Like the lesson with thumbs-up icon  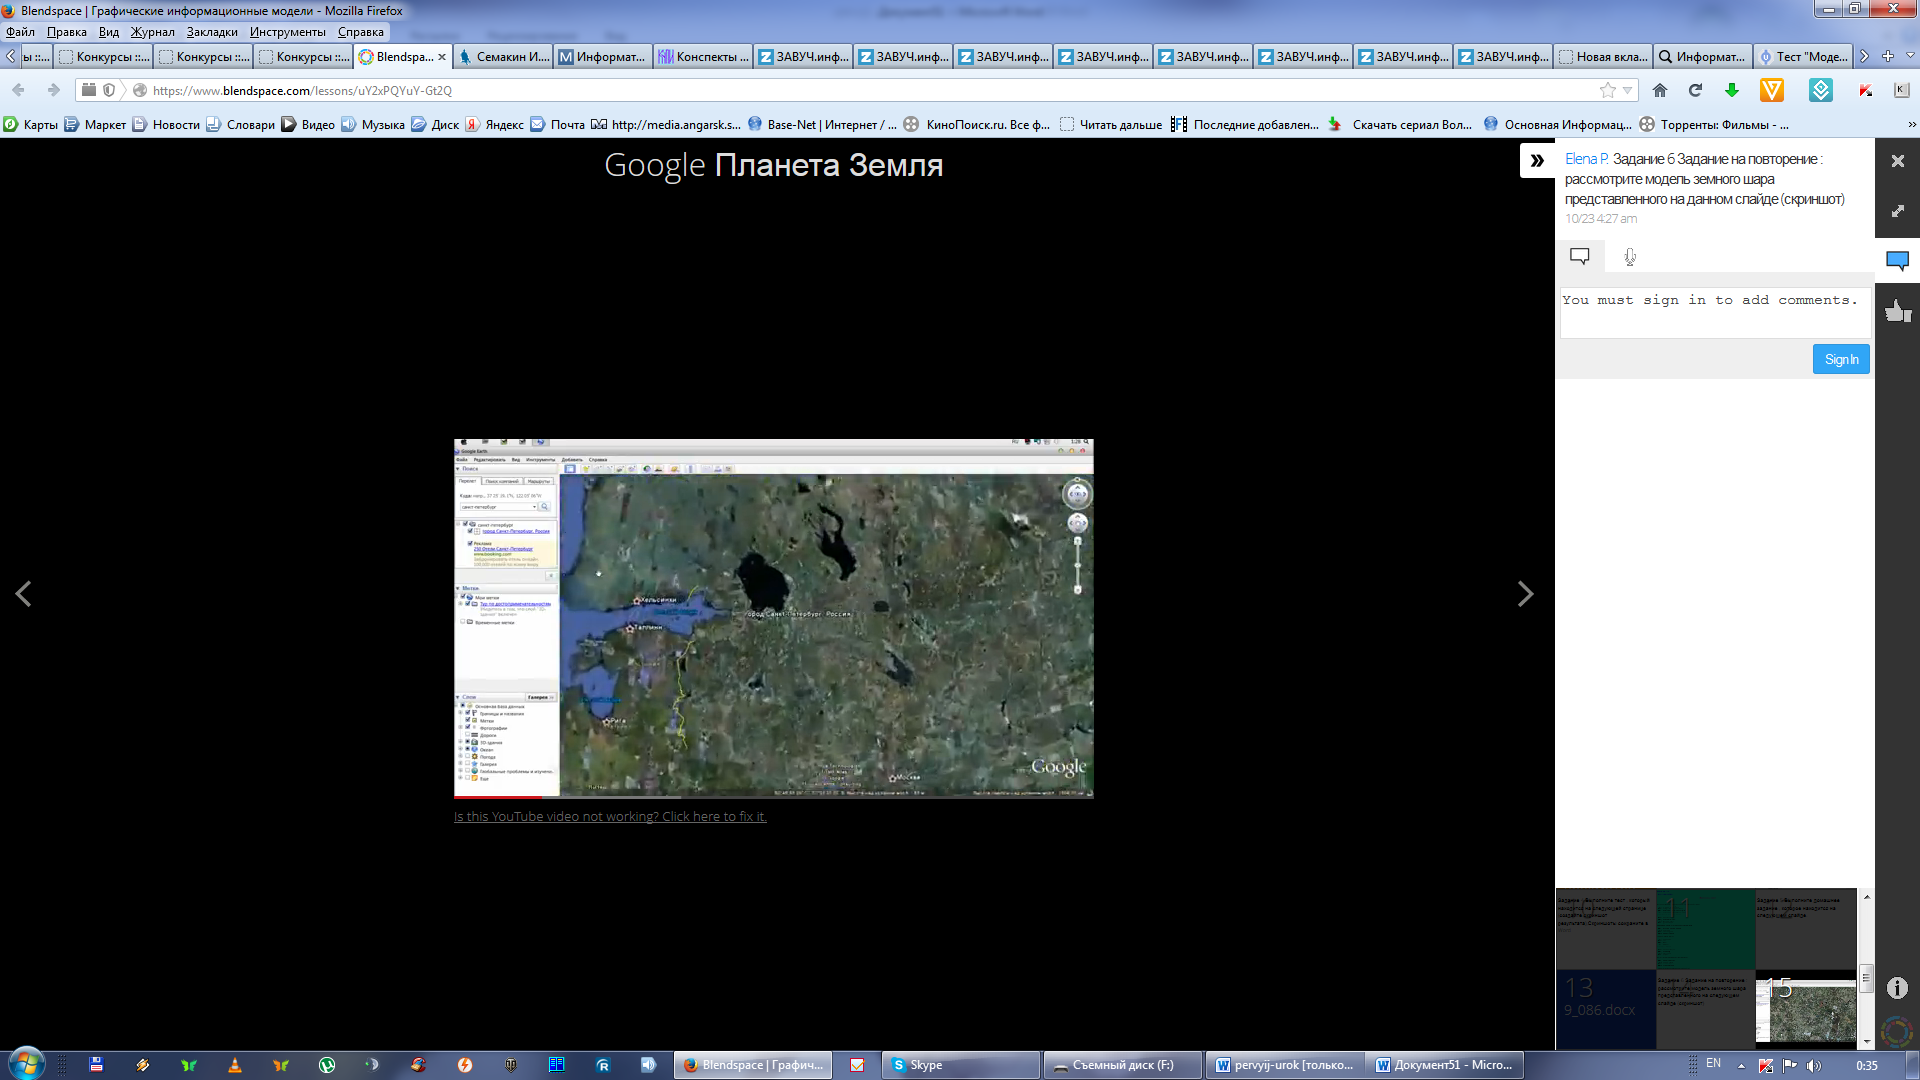pyautogui.click(x=1897, y=311)
